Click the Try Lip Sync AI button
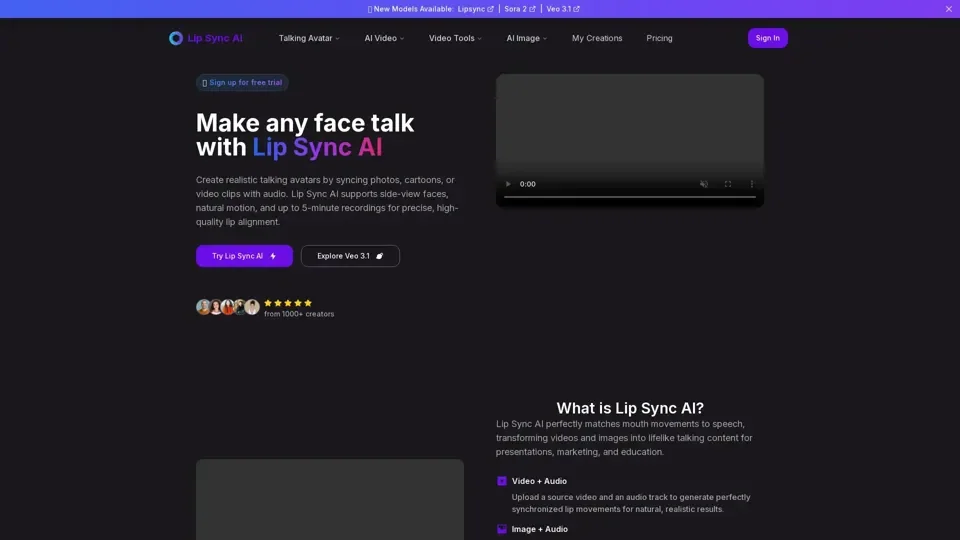The image size is (960, 540). (x=244, y=256)
